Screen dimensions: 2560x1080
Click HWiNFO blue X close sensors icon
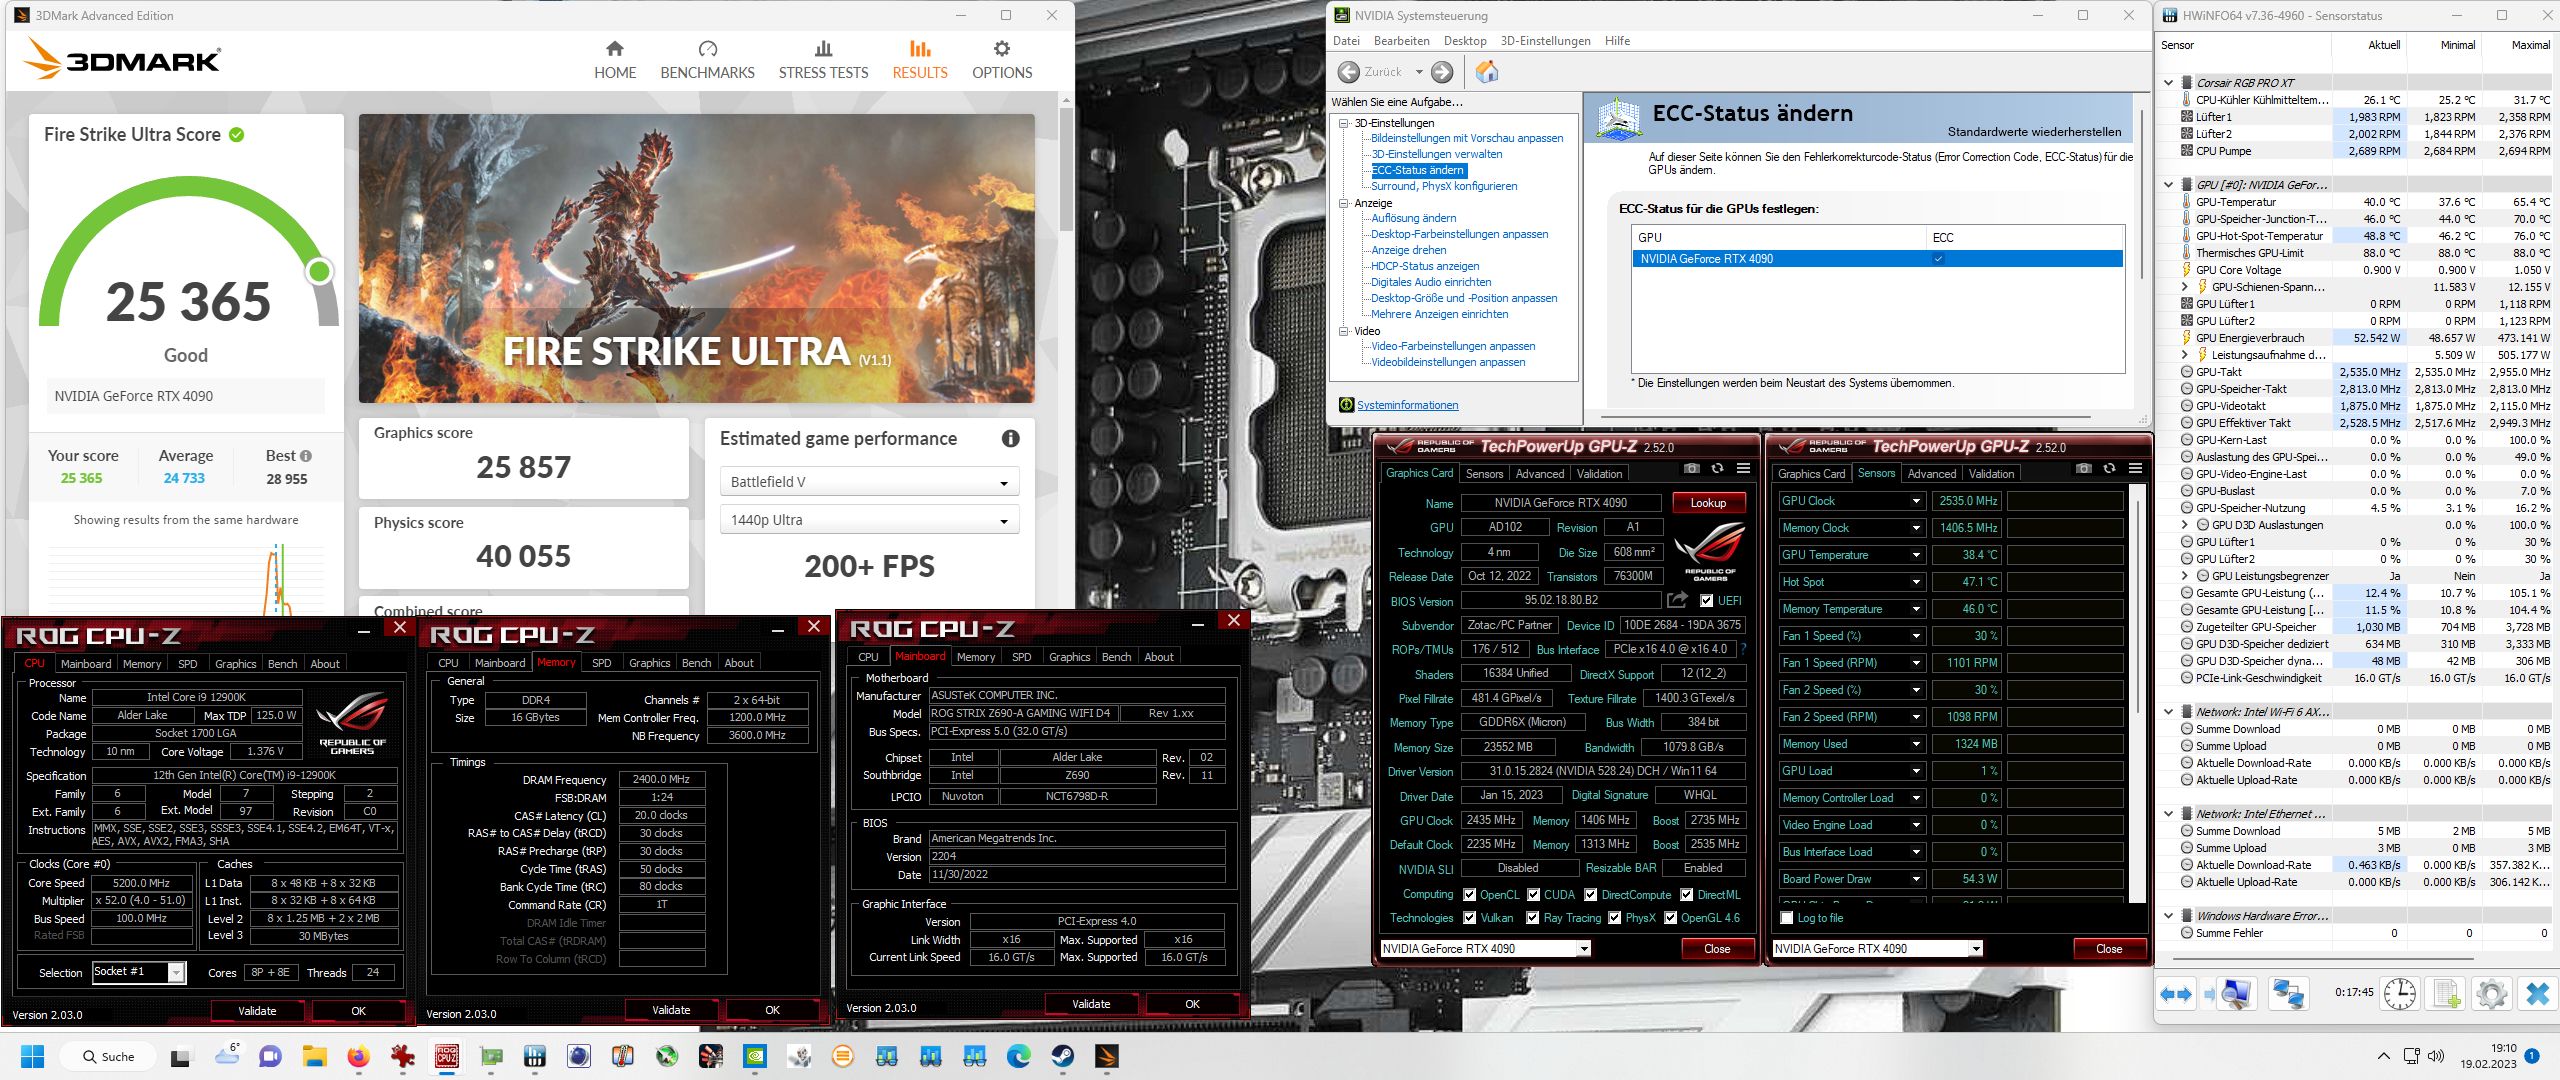(2537, 993)
